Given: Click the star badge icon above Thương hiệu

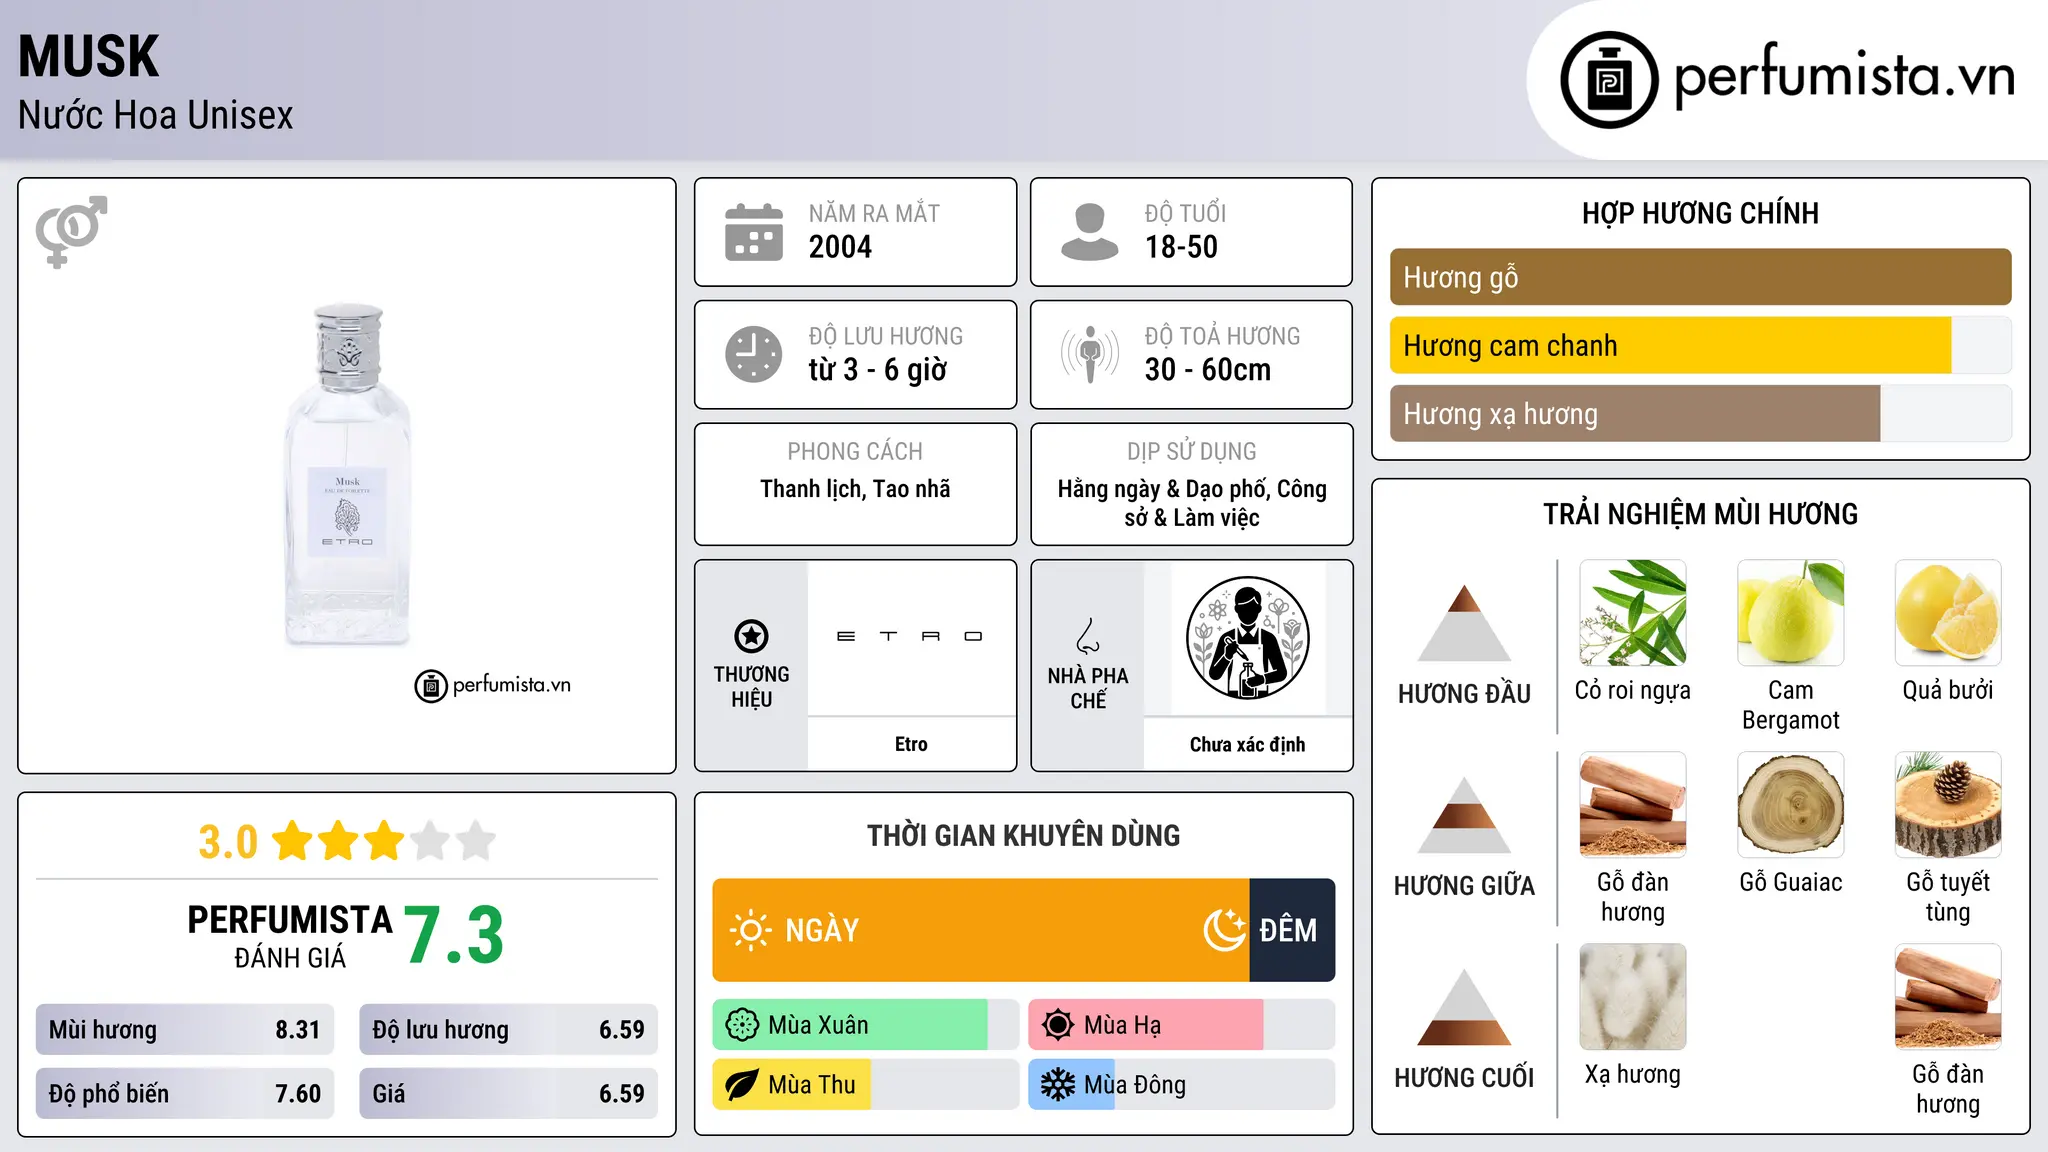Looking at the screenshot, I should tap(751, 636).
